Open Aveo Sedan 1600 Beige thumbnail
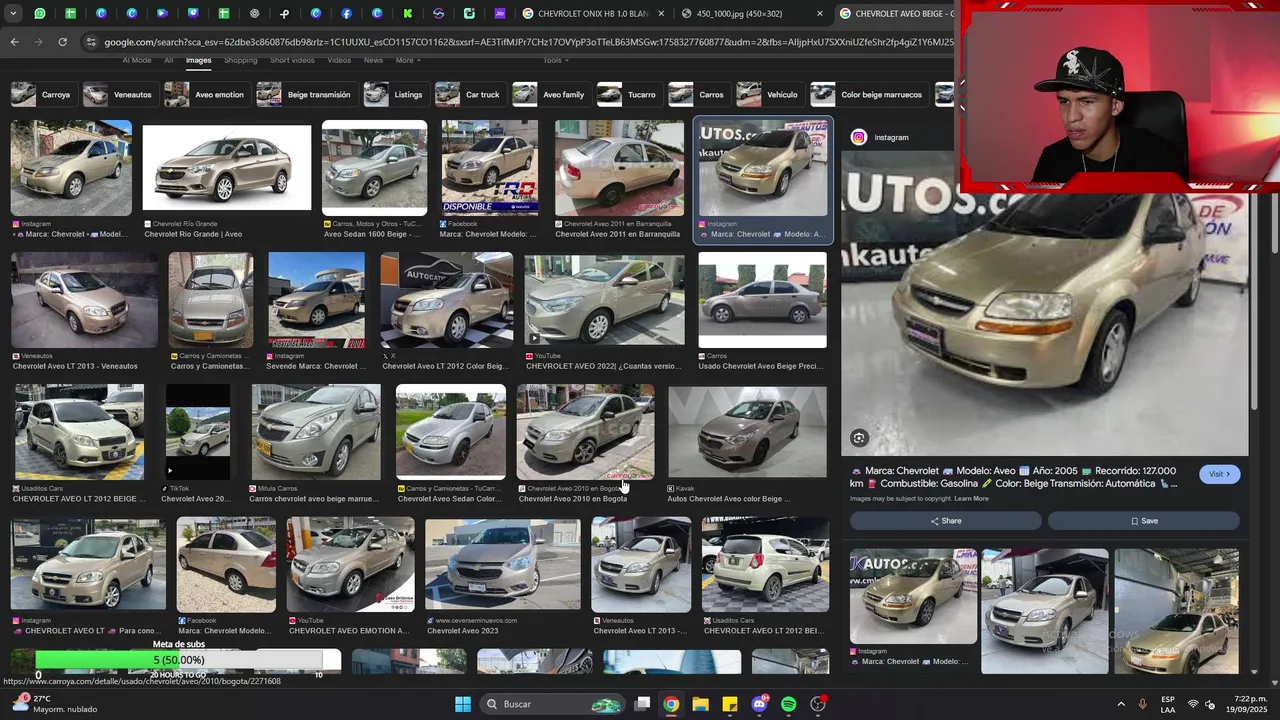 point(374,167)
